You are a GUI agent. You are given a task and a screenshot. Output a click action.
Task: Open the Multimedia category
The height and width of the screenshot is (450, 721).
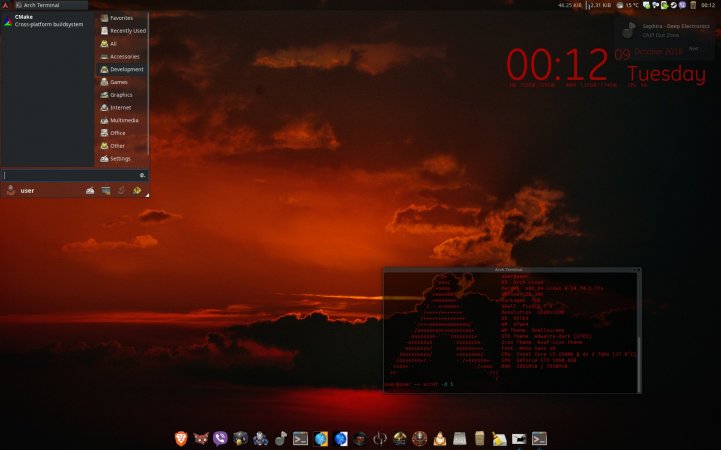[x=122, y=120]
